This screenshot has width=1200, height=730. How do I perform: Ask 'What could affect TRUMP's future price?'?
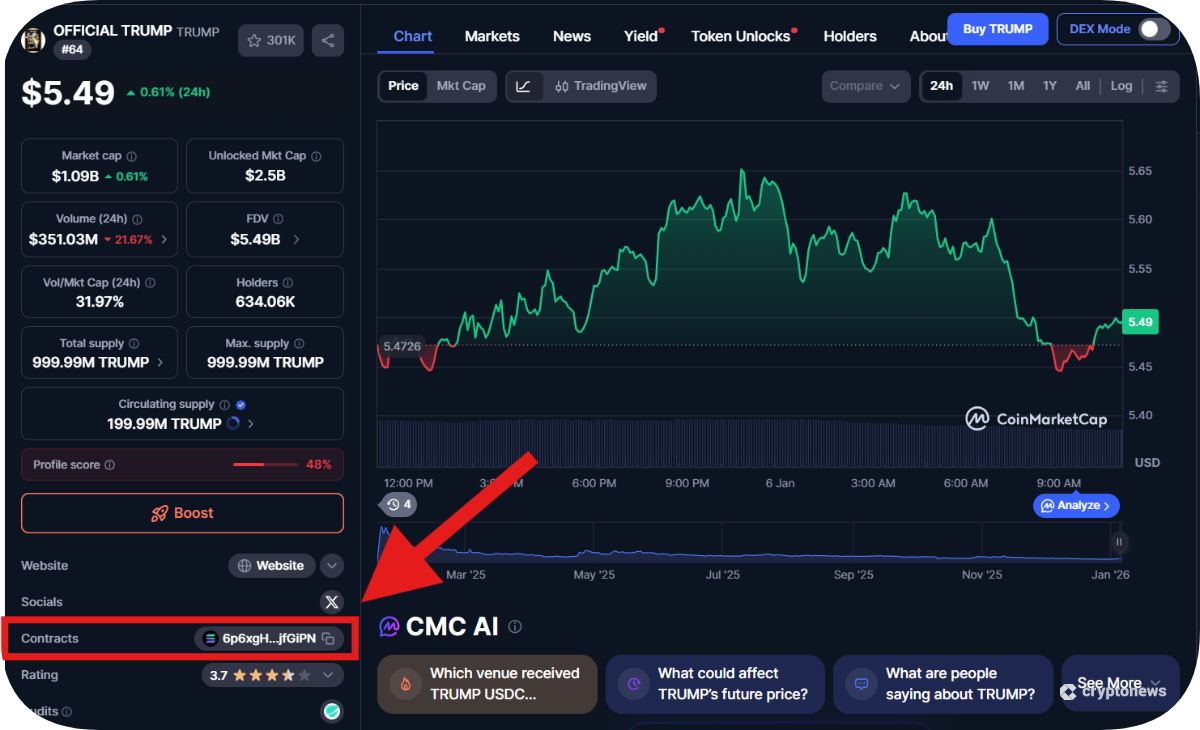tap(714, 684)
